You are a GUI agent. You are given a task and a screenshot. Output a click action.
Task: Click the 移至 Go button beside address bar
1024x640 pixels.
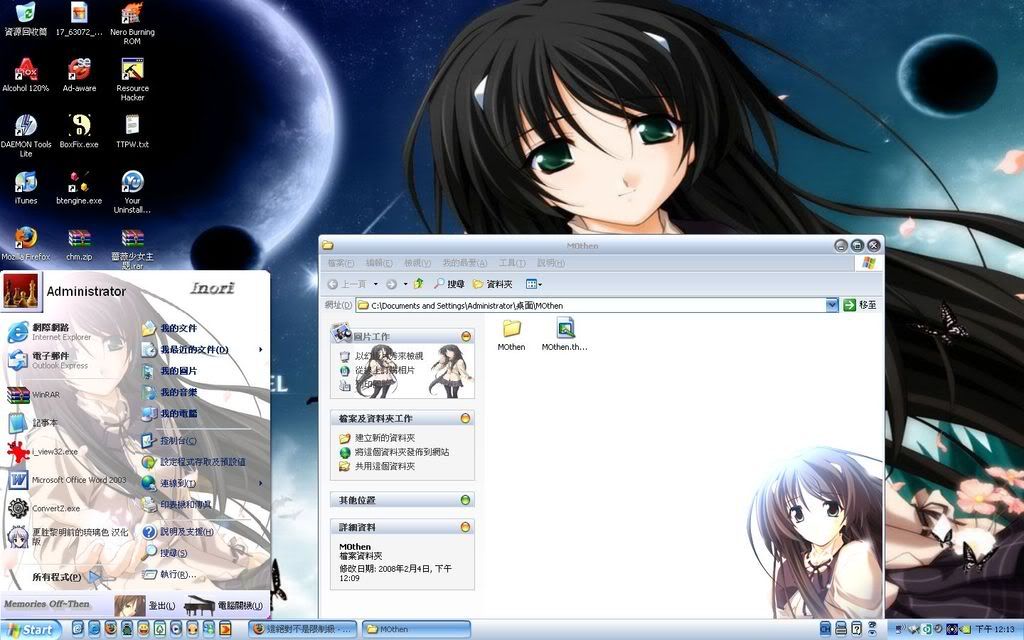pos(860,305)
